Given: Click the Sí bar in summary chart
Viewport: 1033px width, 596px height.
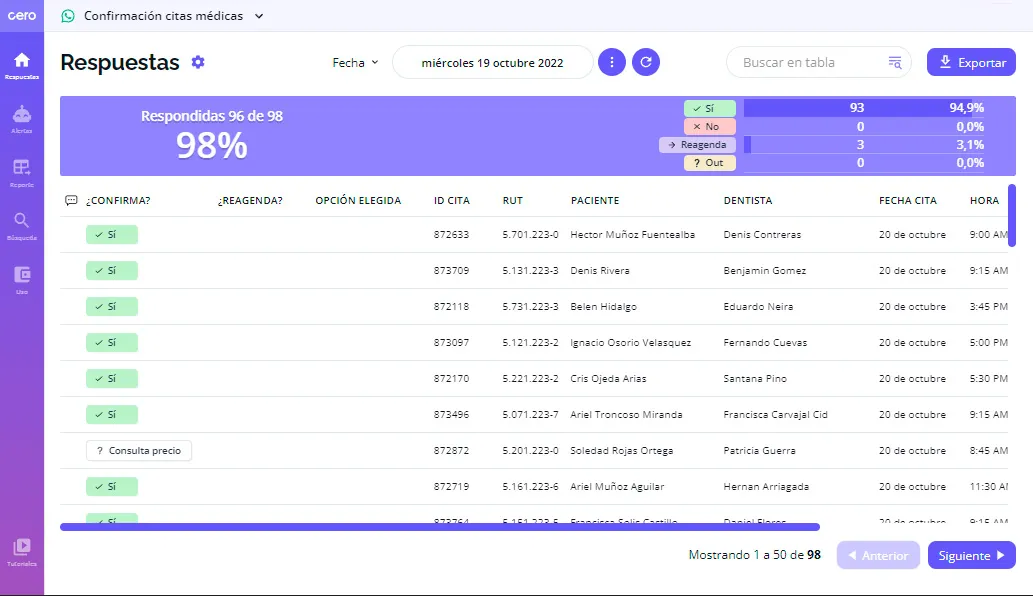Looking at the screenshot, I should click(x=858, y=108).
